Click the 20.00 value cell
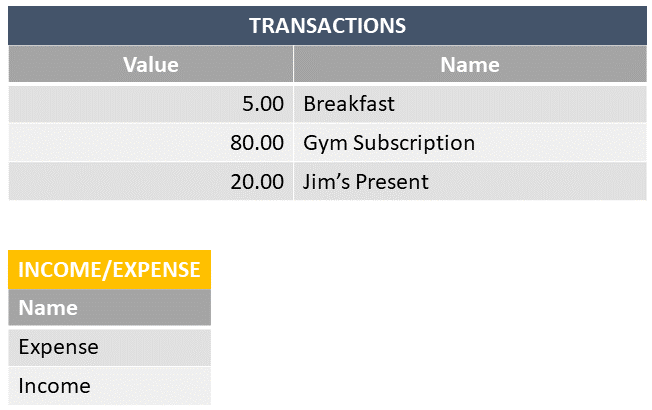 (x=257, y=182)
